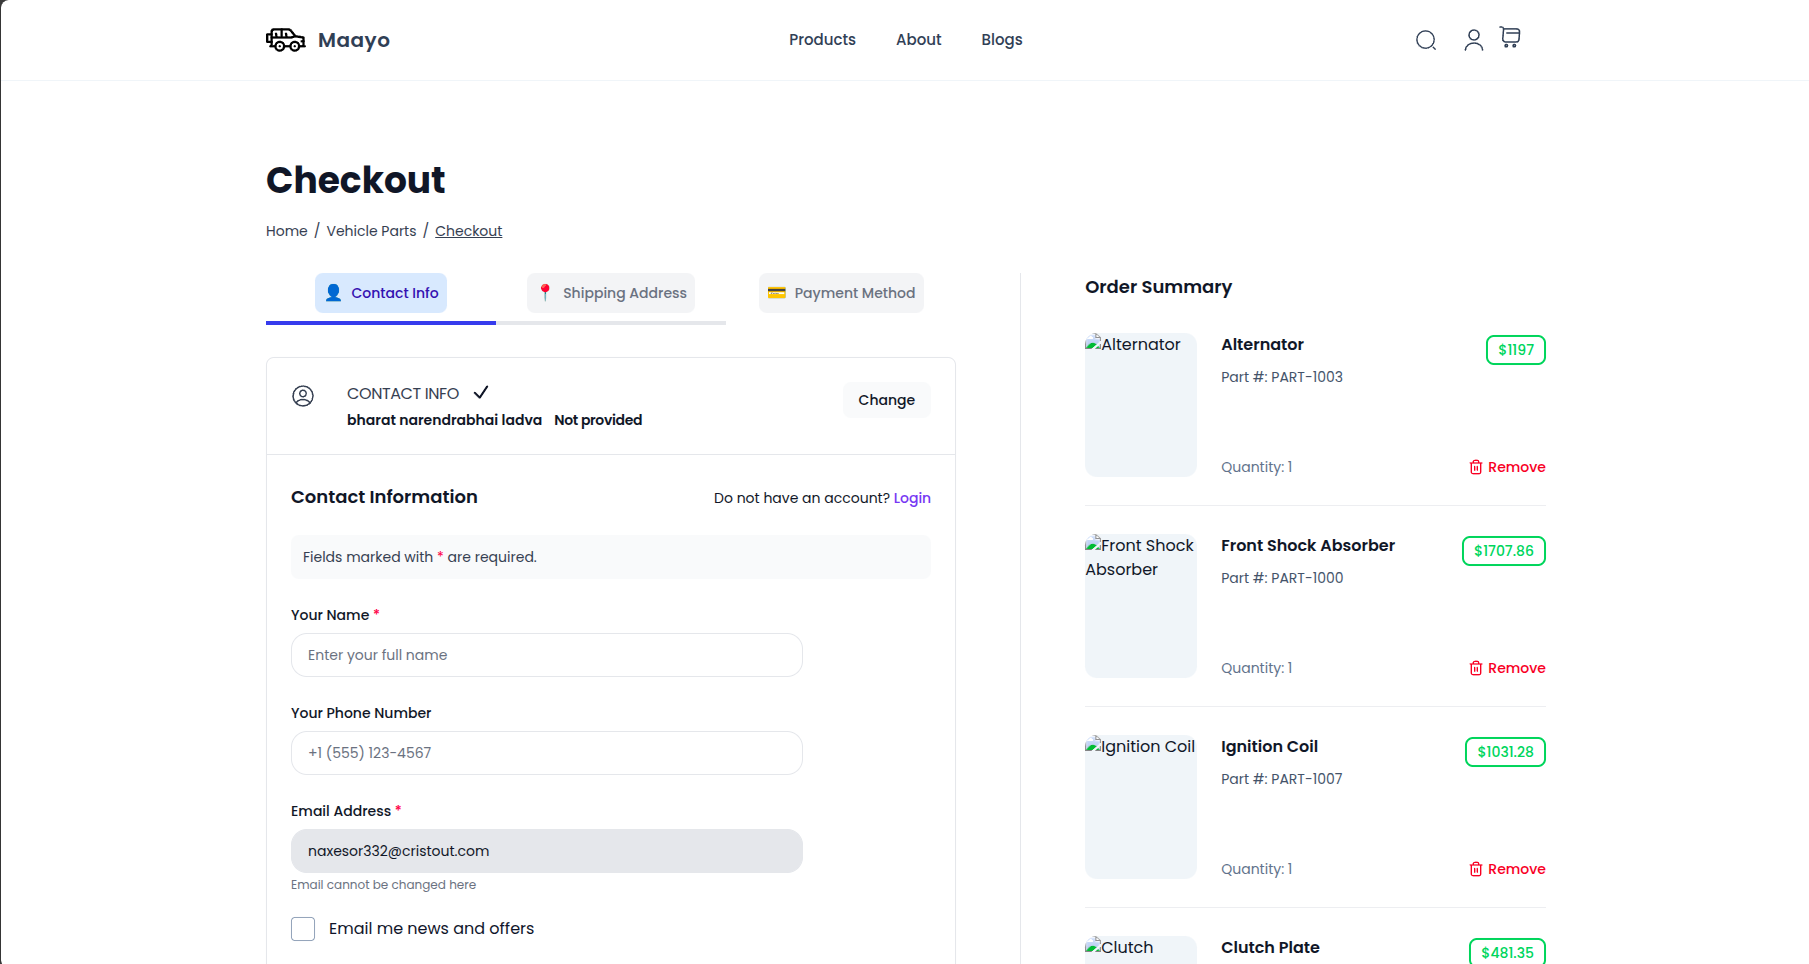The height and width of the screenshot is (964, 1809).
Task: Click the contact info profile circle icon
Action: [303, 396]
